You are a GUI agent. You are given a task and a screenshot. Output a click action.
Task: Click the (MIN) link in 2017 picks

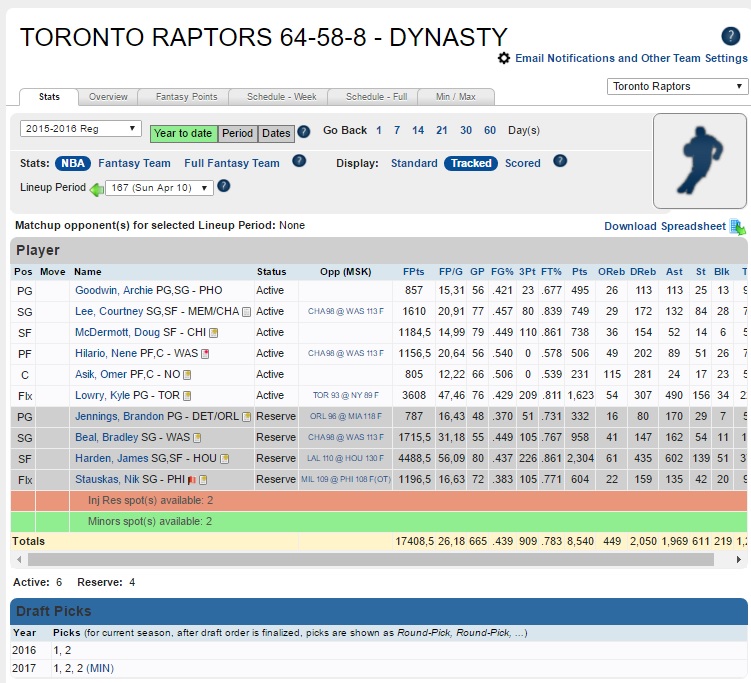tap(100, 668)
